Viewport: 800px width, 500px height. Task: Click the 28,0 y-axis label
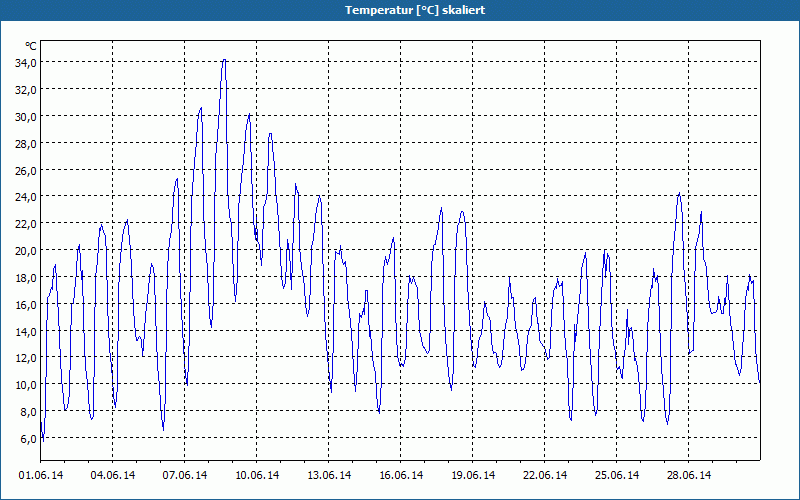pos(26,144)
